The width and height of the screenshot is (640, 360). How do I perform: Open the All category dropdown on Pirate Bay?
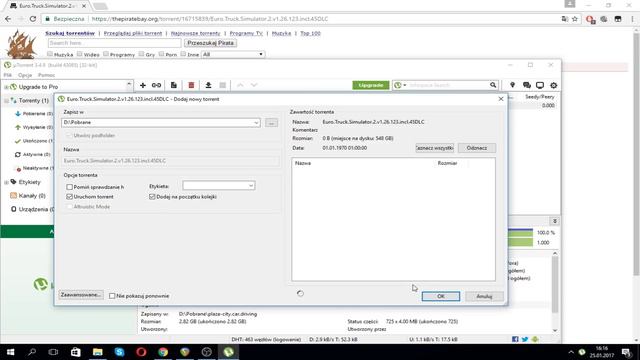[233, 54]
